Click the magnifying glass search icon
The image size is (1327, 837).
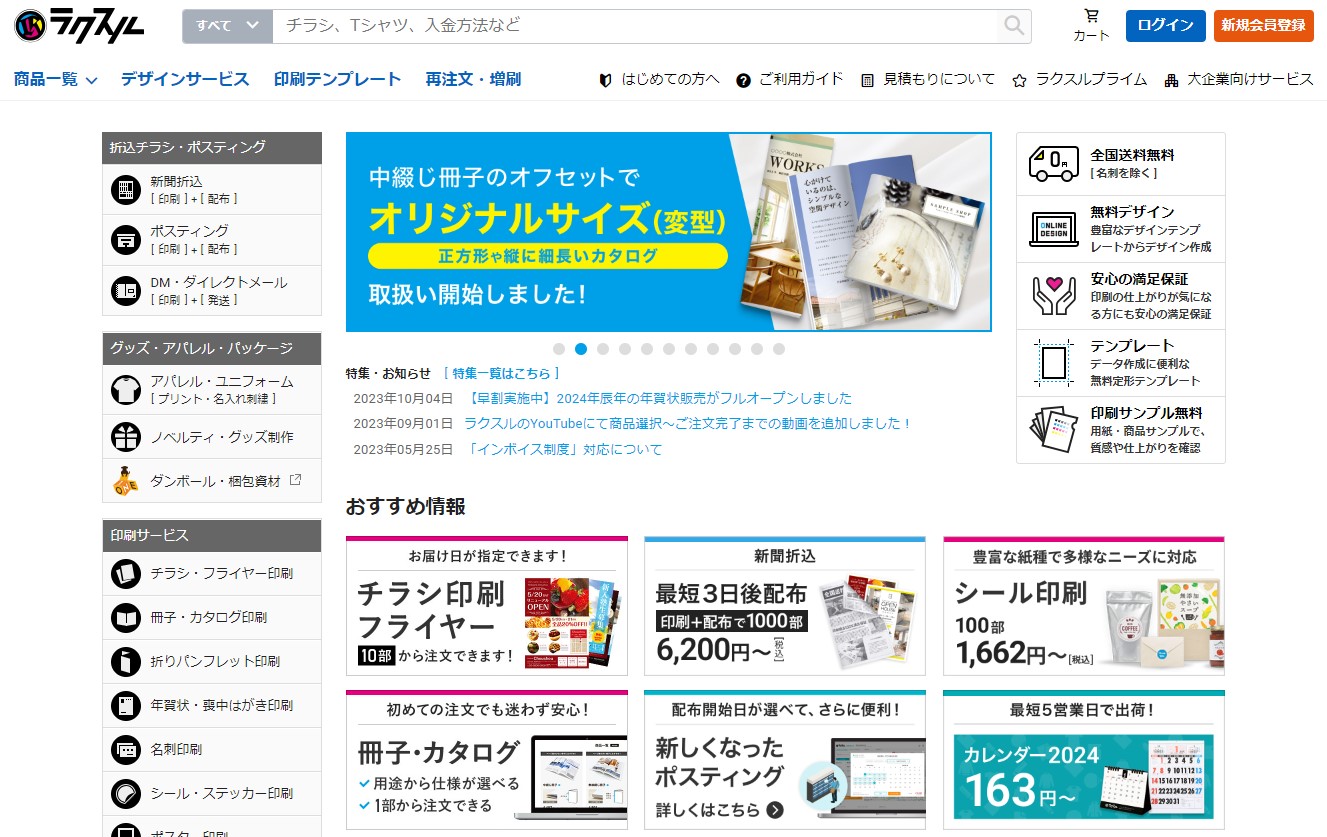coord(1014,26)
